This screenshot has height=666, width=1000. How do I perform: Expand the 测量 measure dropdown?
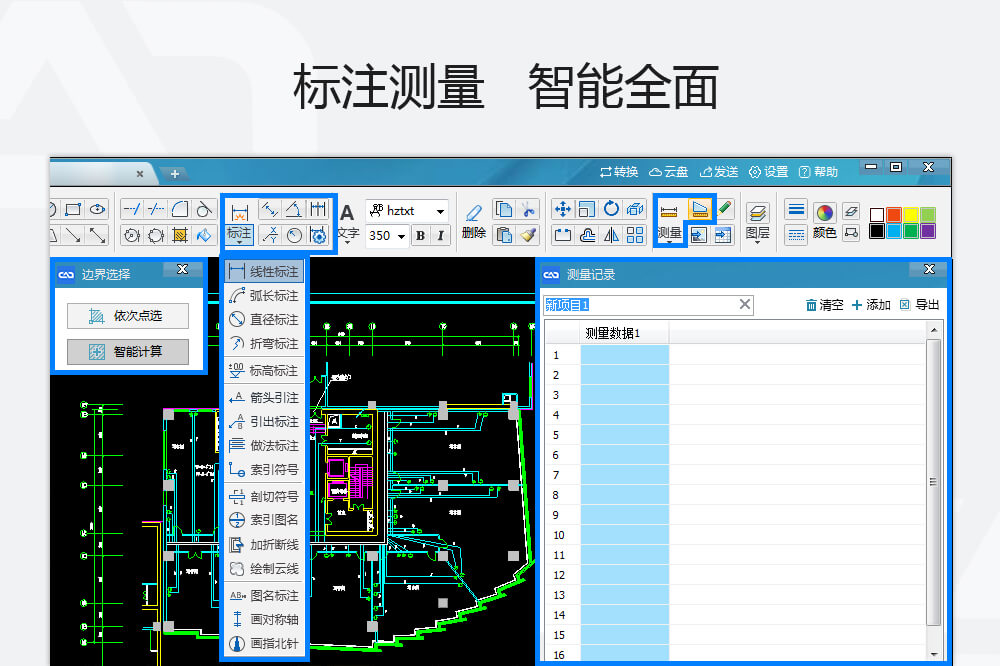[x=669, y=242]
